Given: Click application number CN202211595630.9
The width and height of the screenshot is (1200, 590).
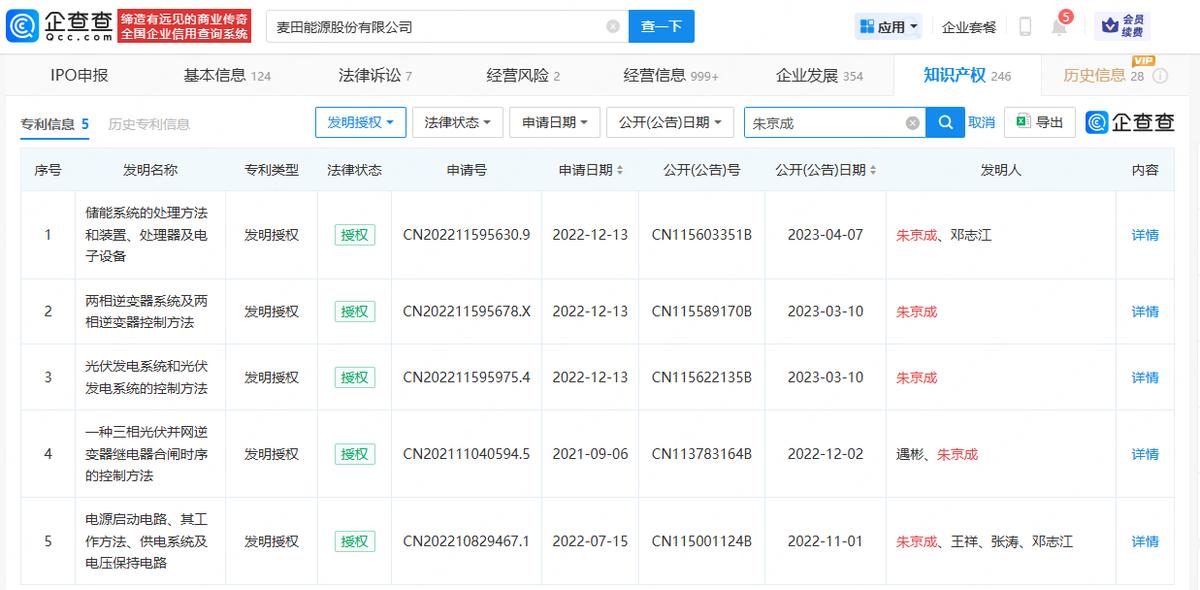Looking at the screenshot, I should point(466,235).
